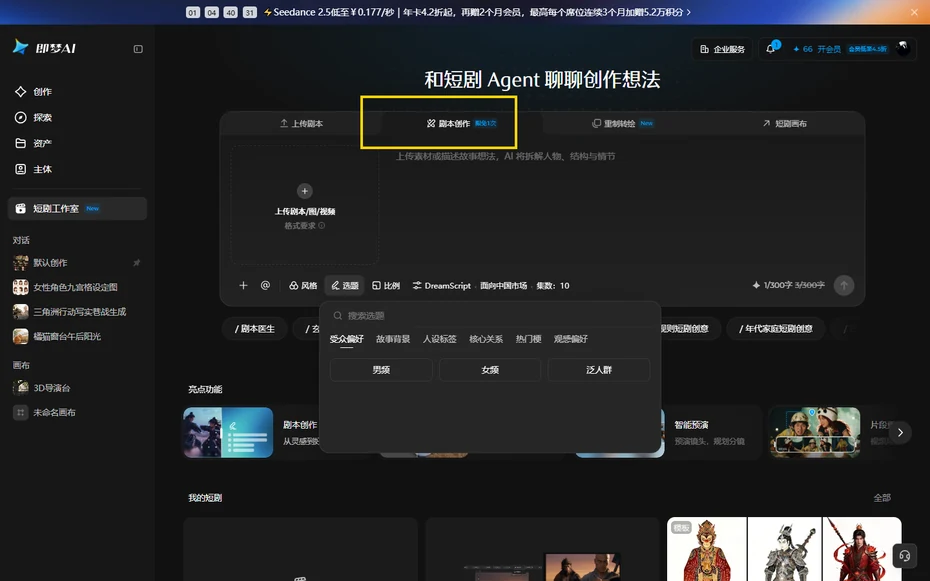Open the 风格 style selector
This screenshot has width=930, height=581.
(x=302, y=285)
